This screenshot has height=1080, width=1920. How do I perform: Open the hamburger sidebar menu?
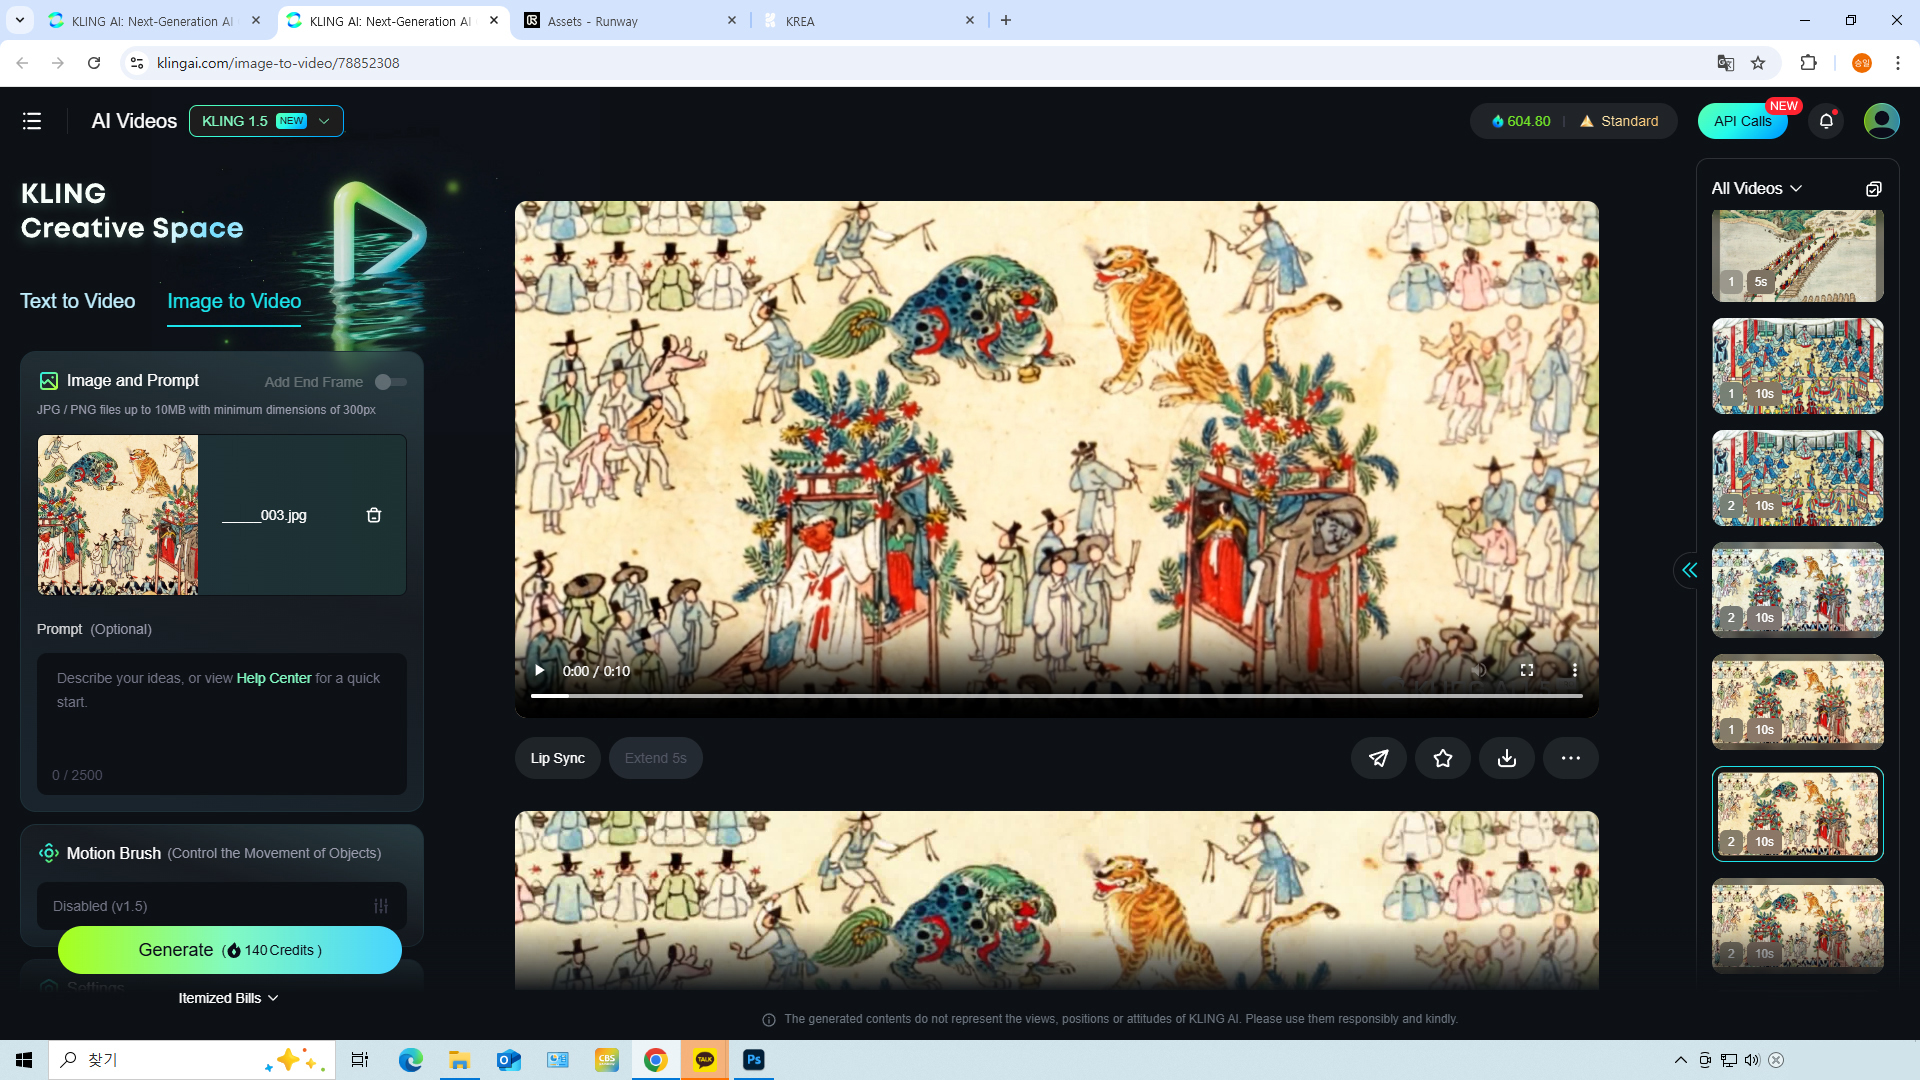coord(32,121)
